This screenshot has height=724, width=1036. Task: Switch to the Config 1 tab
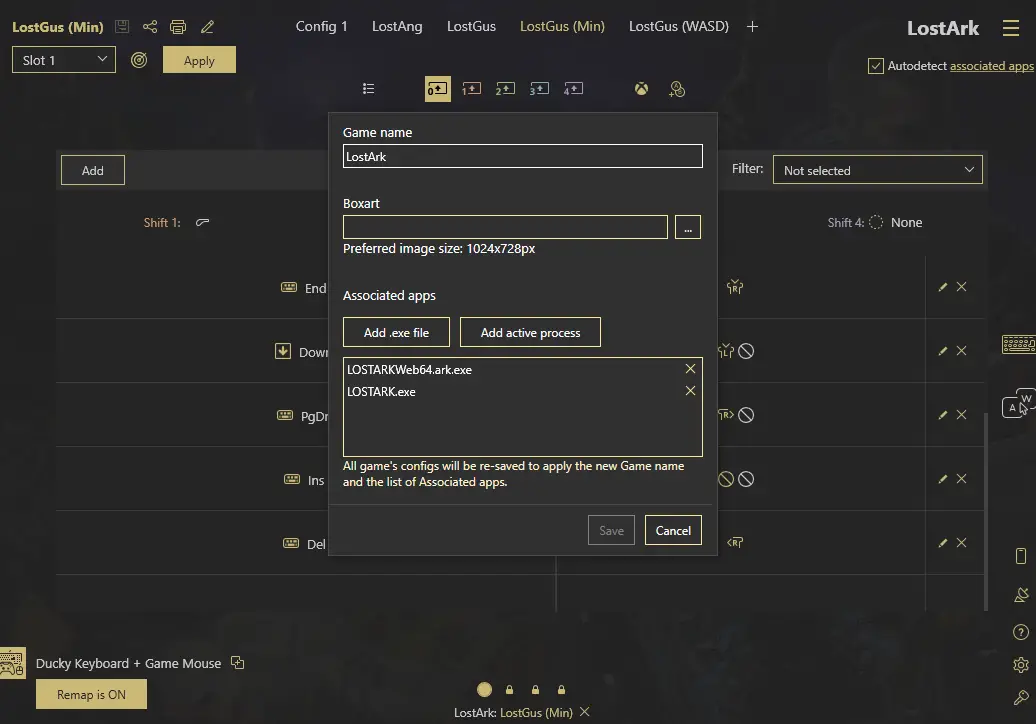[321, 26]
